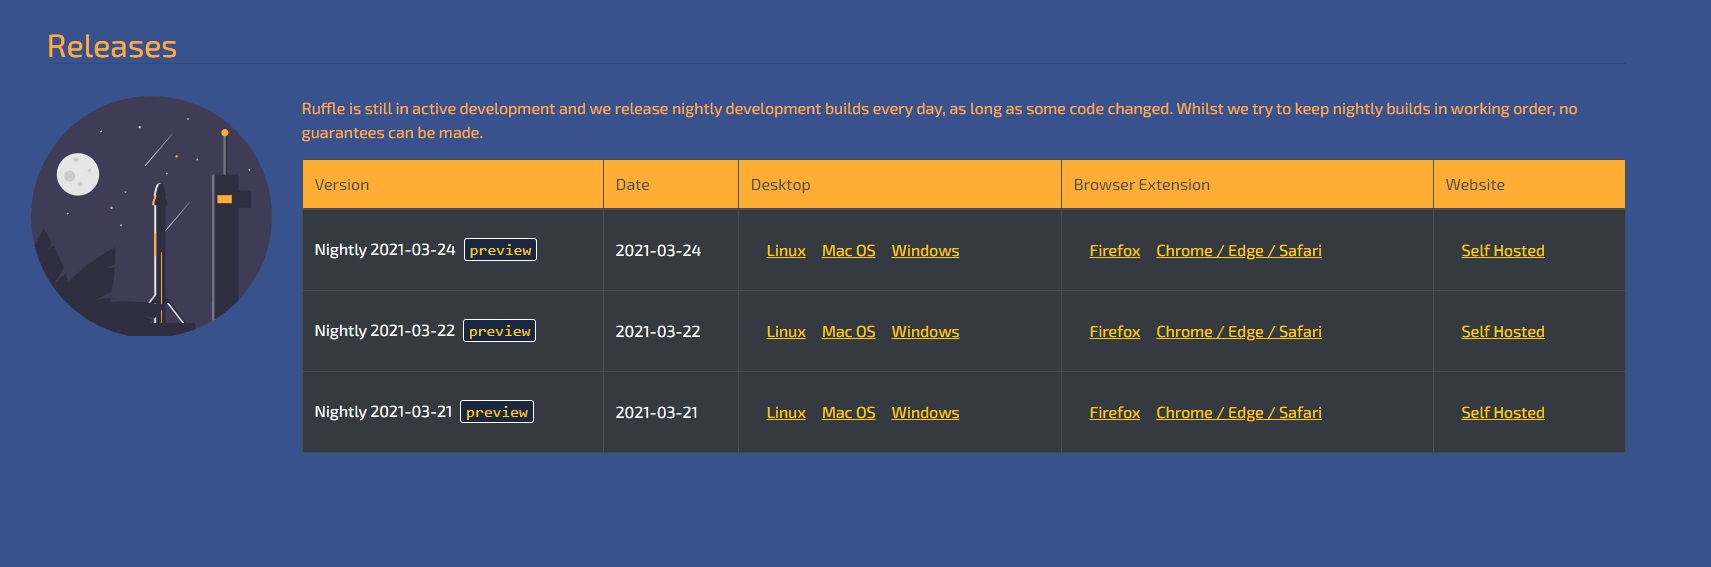Viewport: 1711px width, 567px height.
Task: Open Self Hosted package for 2021-03-21
Action: click(1502, 413)
